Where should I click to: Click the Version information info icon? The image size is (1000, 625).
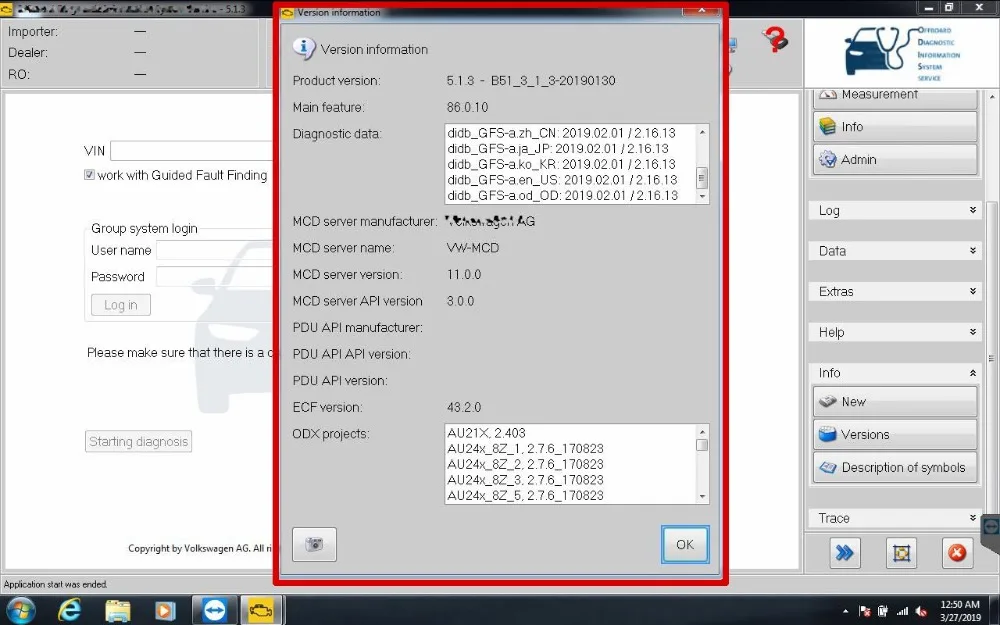pyautogui.click(x=304, y=48)
